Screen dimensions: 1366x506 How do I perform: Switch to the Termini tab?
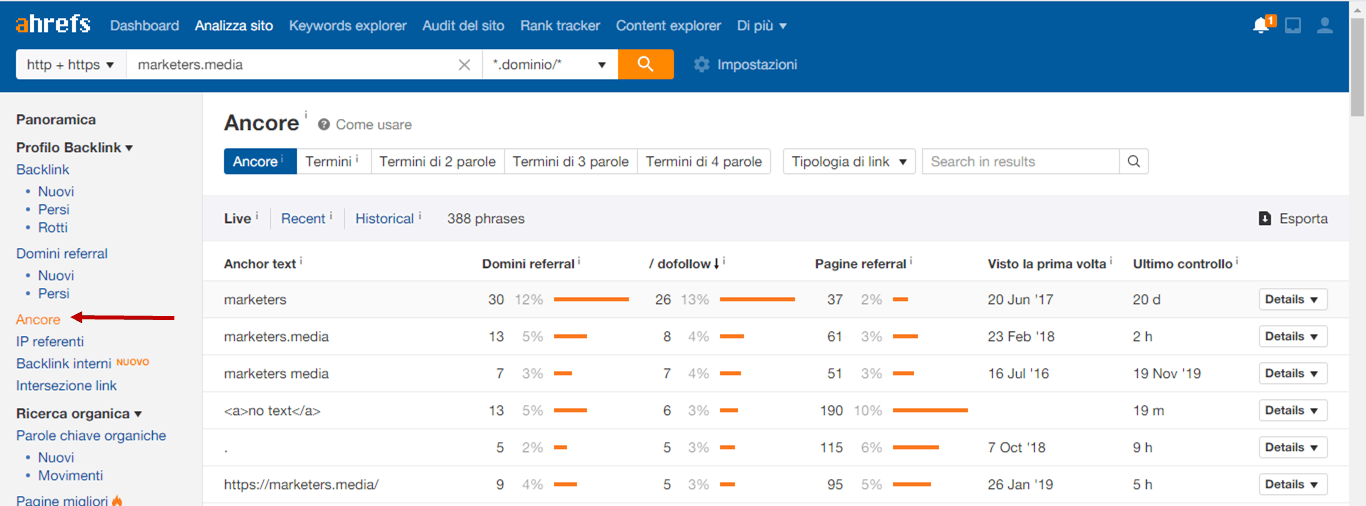(333, 161)
